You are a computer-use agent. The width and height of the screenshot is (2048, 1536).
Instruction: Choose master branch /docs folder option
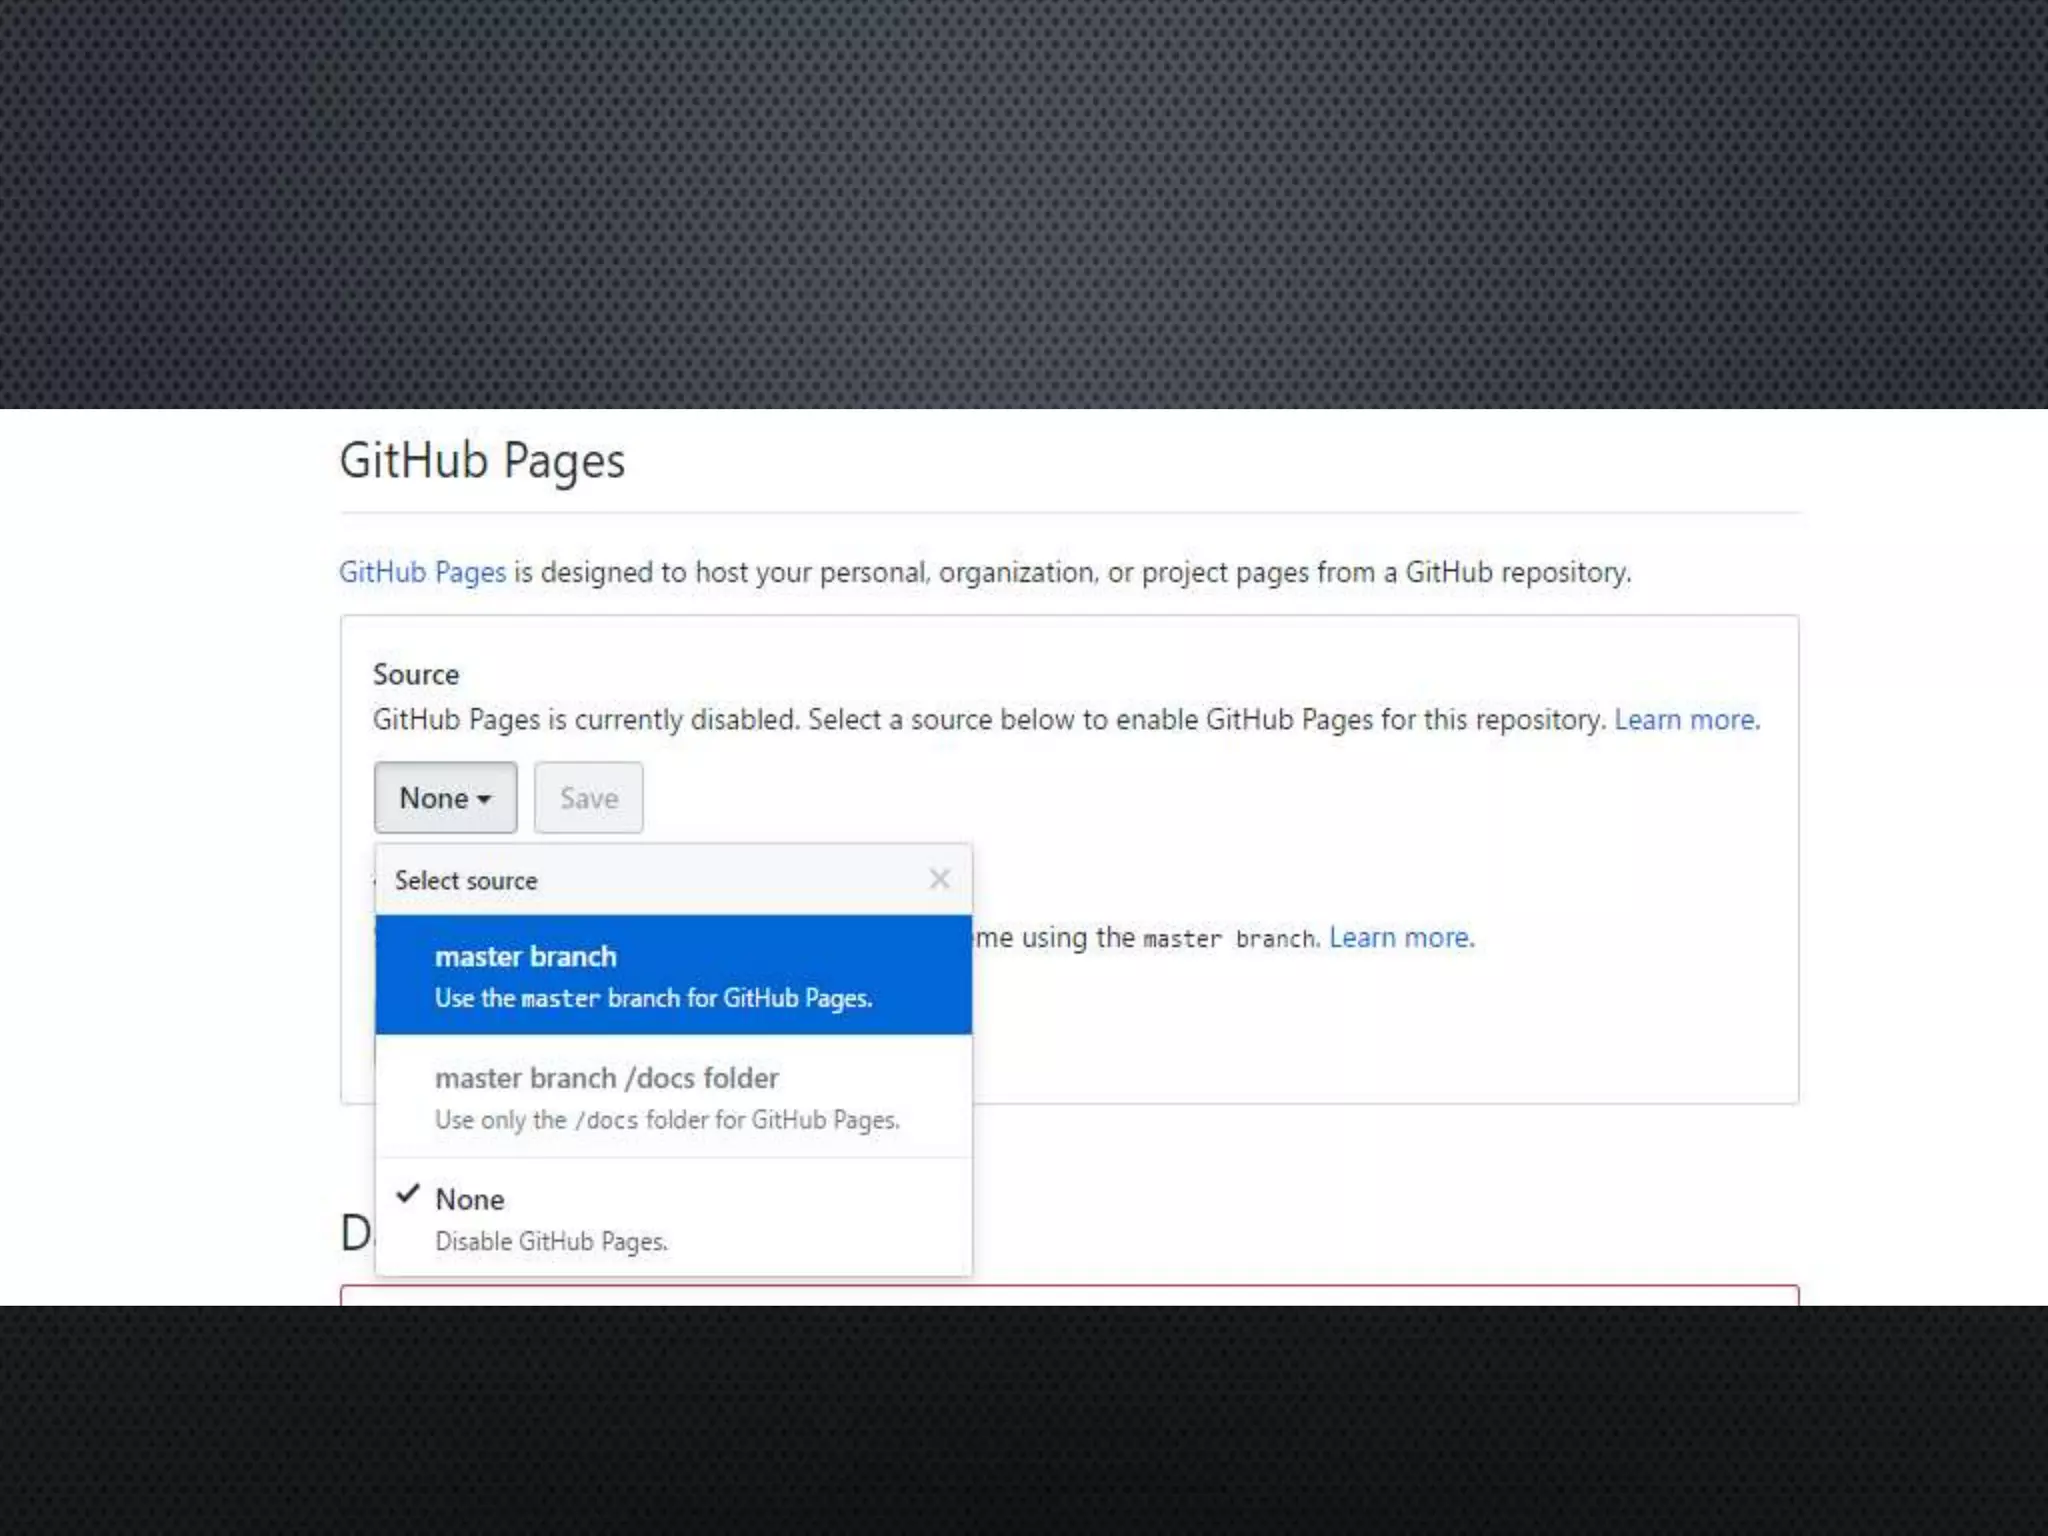point(606,1078)
